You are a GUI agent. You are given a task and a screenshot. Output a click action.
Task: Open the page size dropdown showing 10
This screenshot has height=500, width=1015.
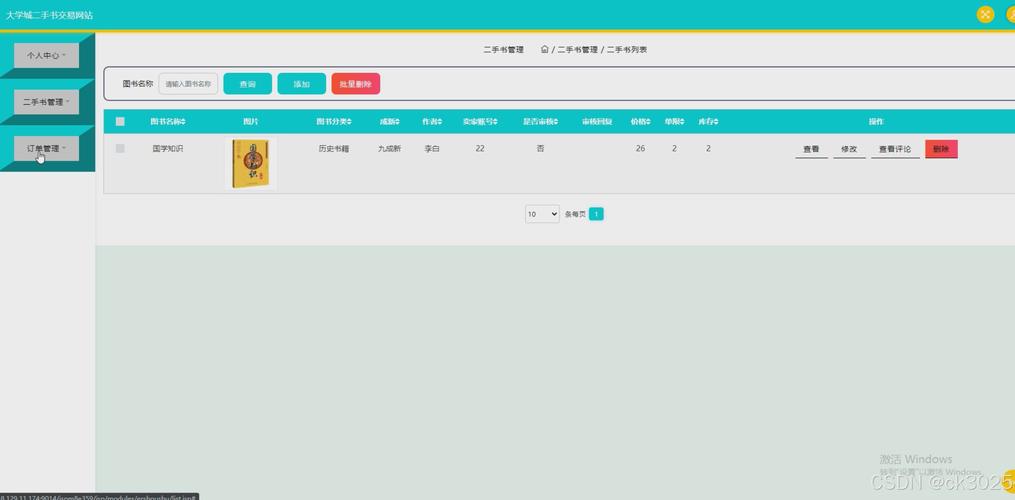pyautogui.click(x=542, y=214)
